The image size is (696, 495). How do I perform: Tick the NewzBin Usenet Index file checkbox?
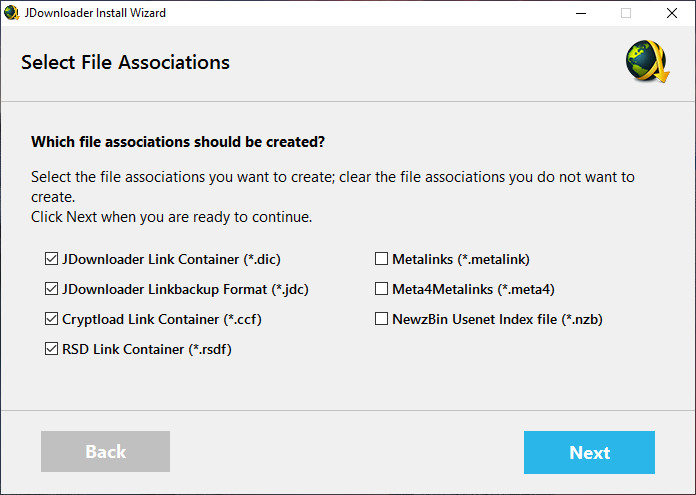[381, 319]
